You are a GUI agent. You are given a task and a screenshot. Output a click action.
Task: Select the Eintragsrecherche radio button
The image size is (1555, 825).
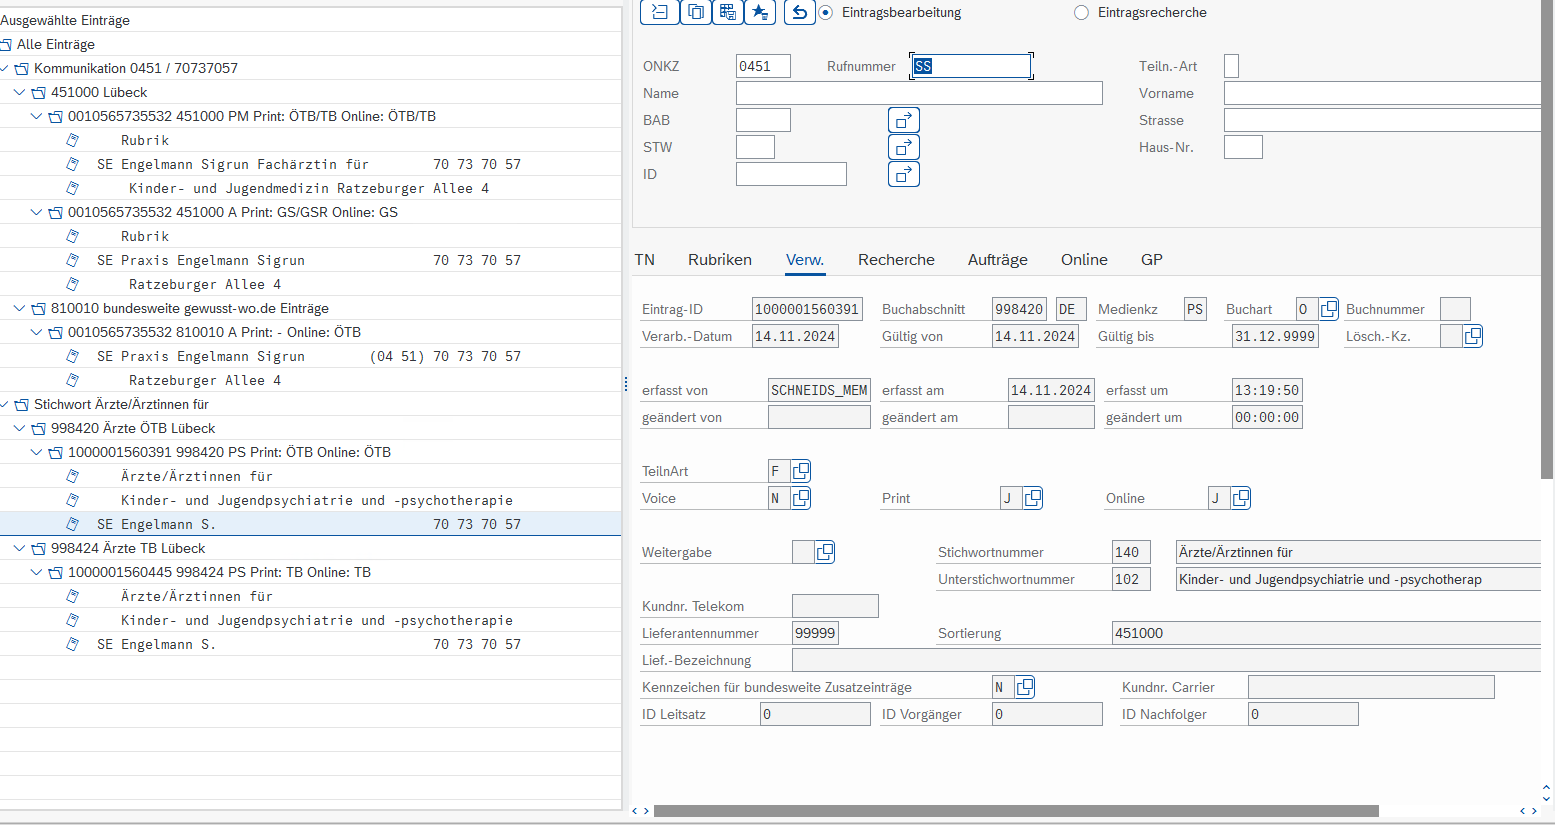click(x=1081, y=13)
